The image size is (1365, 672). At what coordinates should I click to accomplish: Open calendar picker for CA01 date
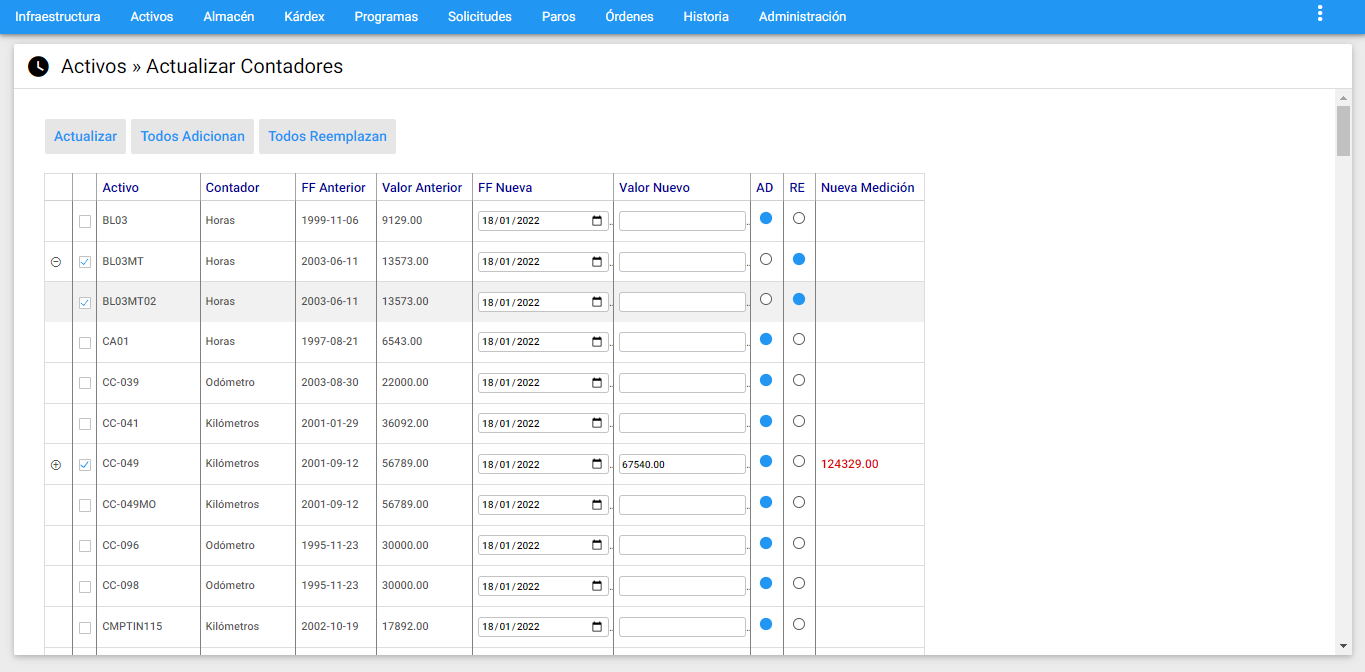coord(597,342)
